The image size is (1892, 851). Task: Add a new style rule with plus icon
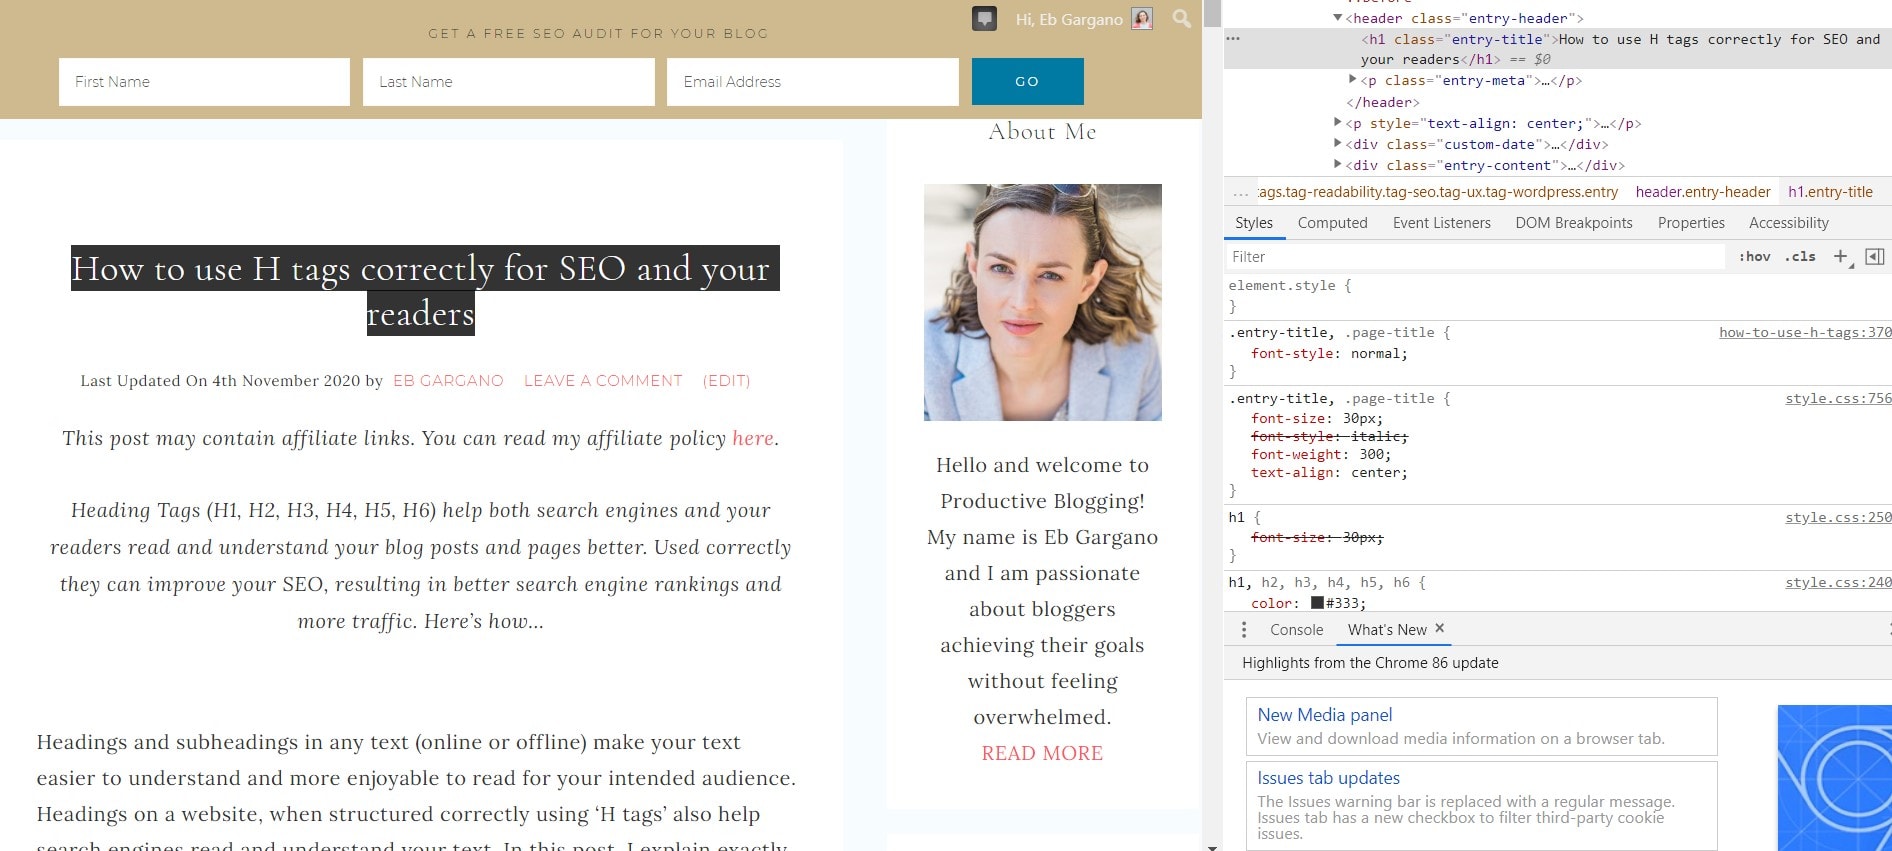(1840, 257)
